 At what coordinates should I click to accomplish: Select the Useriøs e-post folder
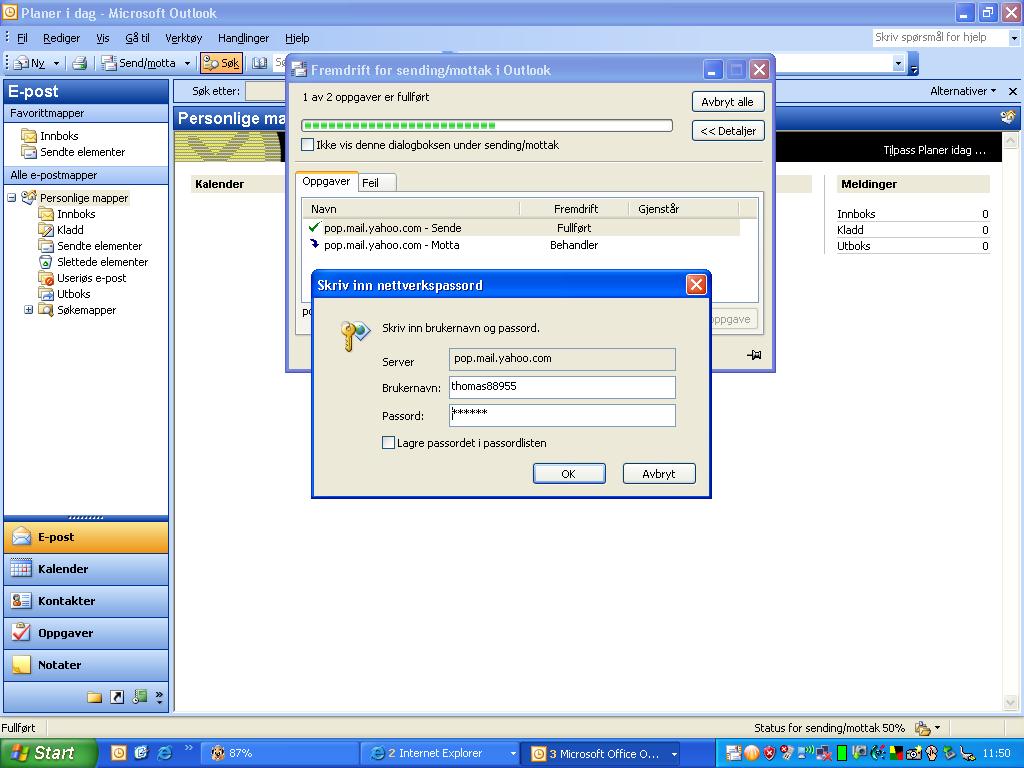tap(82, 278)
